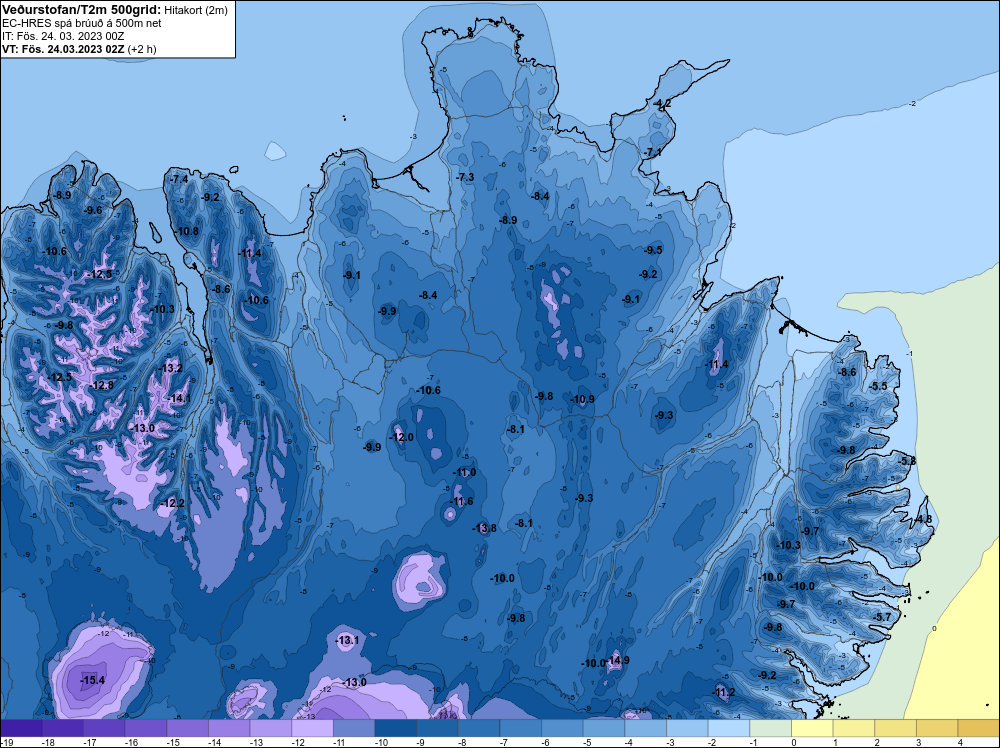The width and height of the screenshot is (1000, 748).
Task: Click the title 'Veðurstofan/T2m 500grid: Hitakort (2m)'
Action: coord(115,10)
